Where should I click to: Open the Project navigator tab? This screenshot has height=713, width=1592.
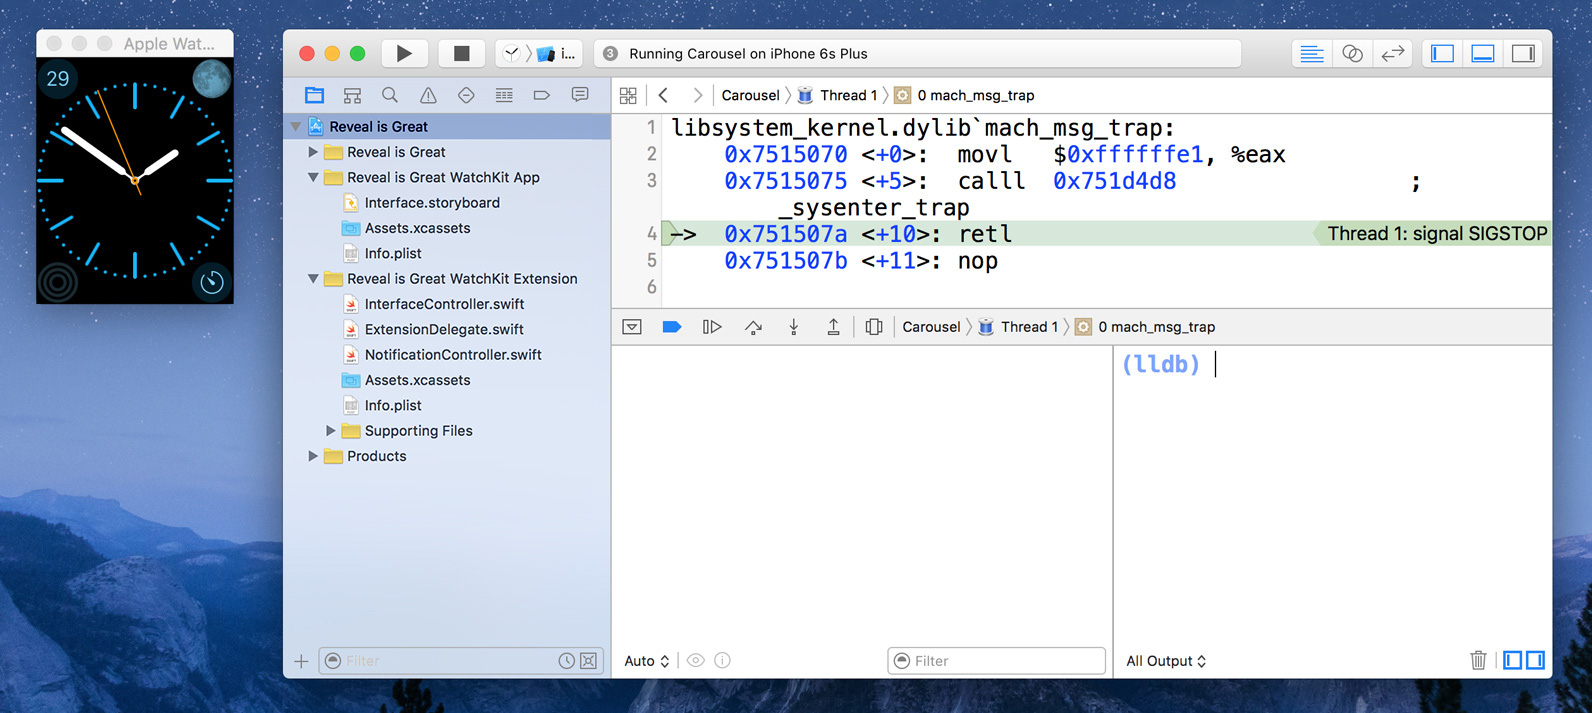[x=314, y=95]
